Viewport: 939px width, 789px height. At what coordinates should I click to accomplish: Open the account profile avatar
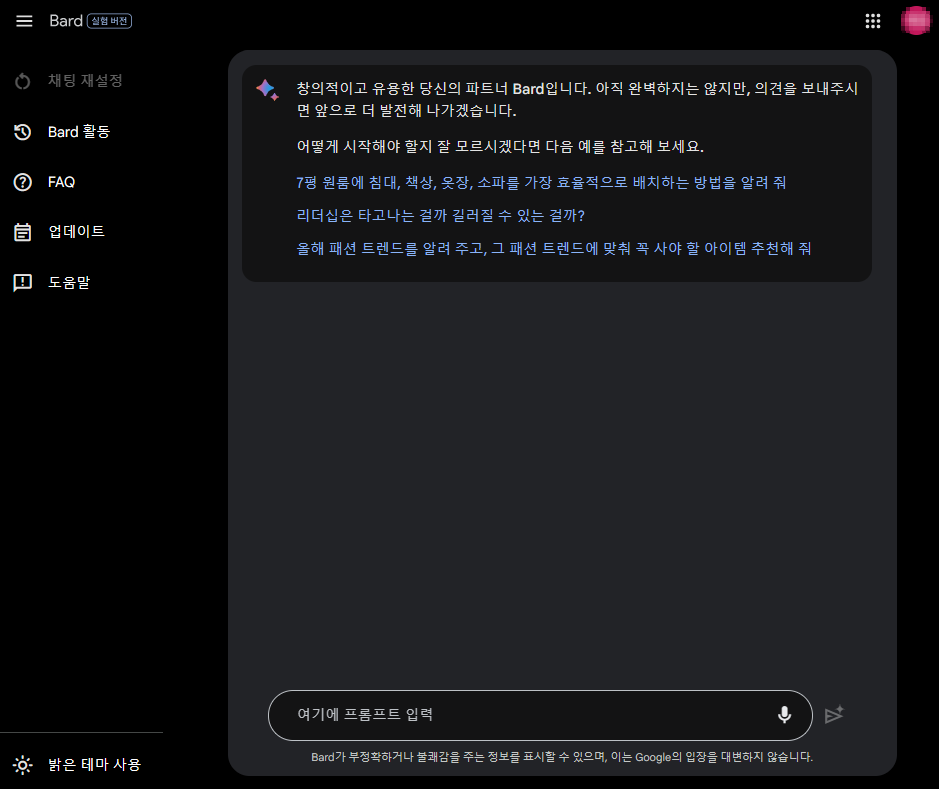click(916, 21)
